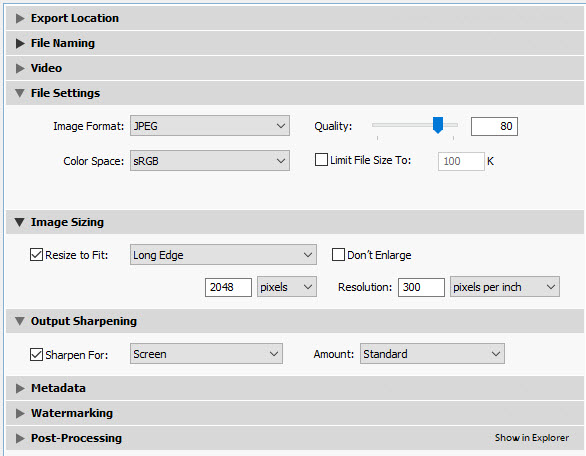Expand the Post-Processing section
Viewport: 586px width, 456px height.
tap(20, 438)
